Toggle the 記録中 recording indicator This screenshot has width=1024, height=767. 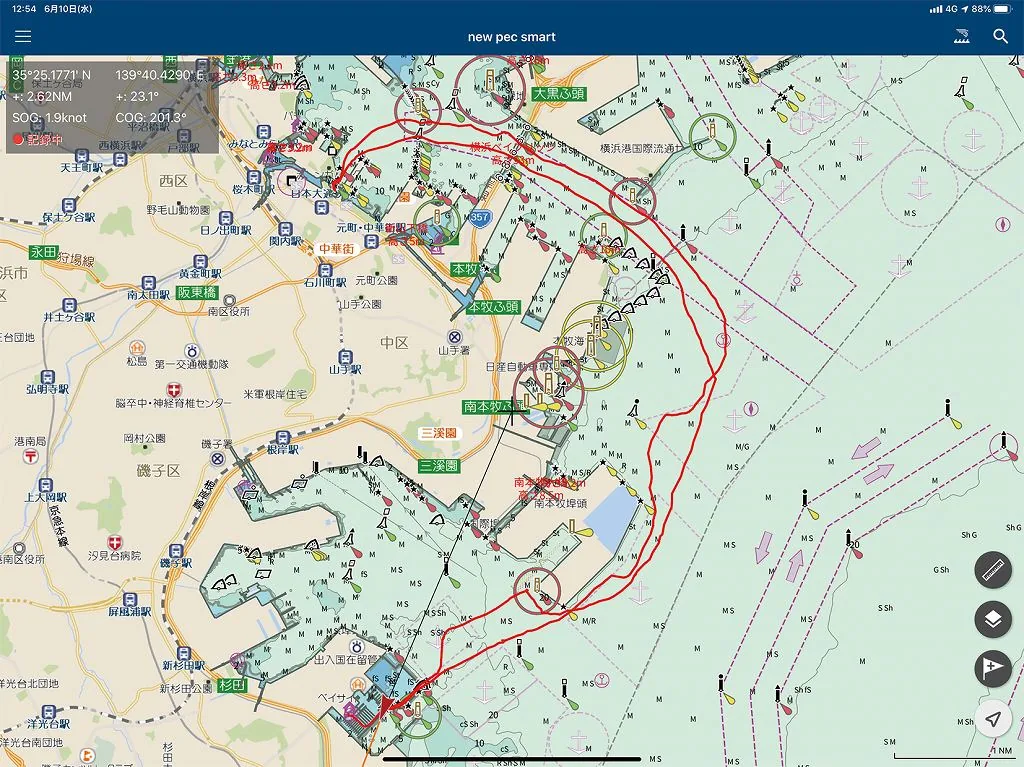37,139
